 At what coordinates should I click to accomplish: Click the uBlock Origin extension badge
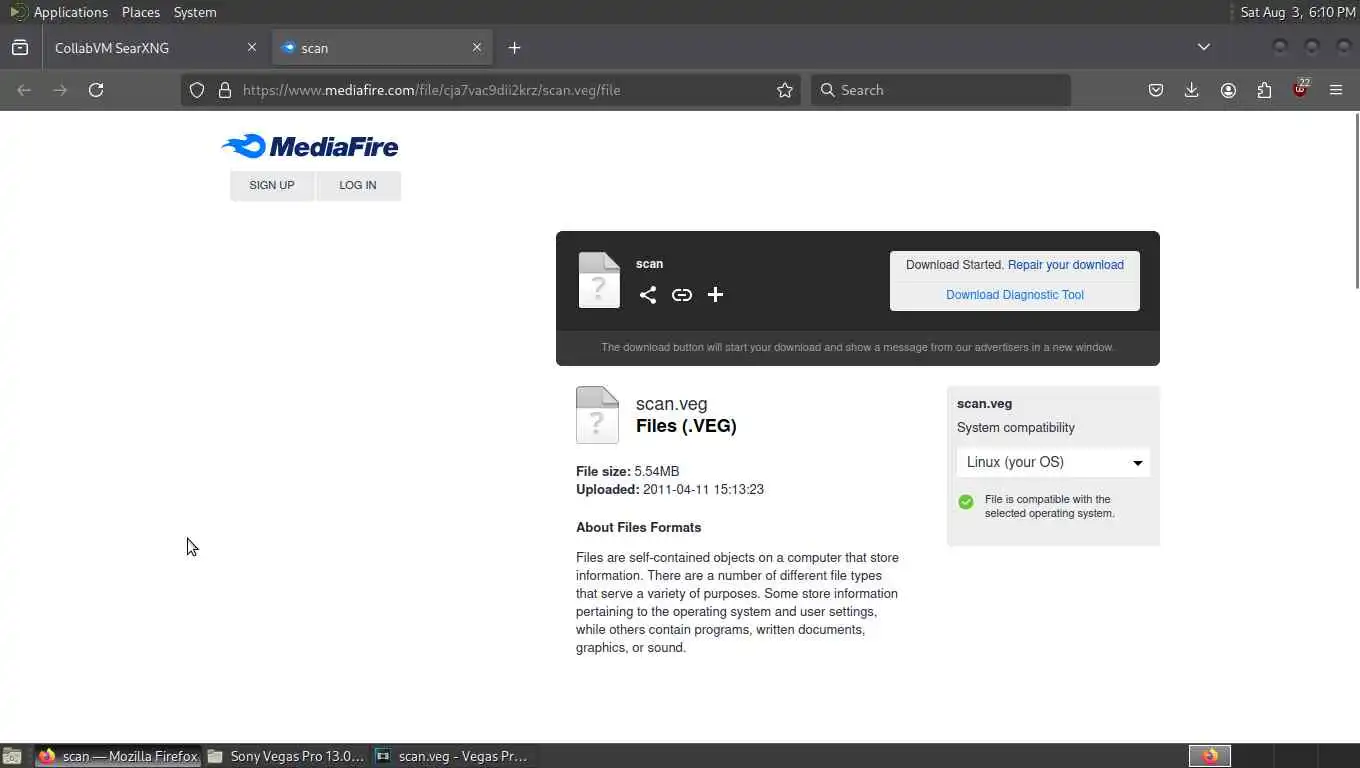[1300, 88]
